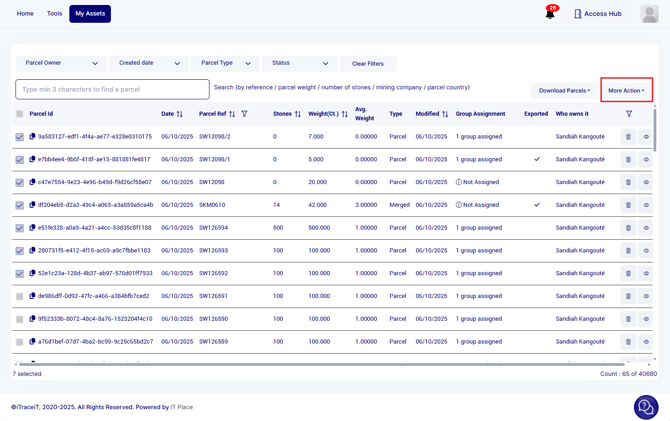Uncheck the SW12098 row checkbox
The image size is (670, 421).
[x=19, y=183]
